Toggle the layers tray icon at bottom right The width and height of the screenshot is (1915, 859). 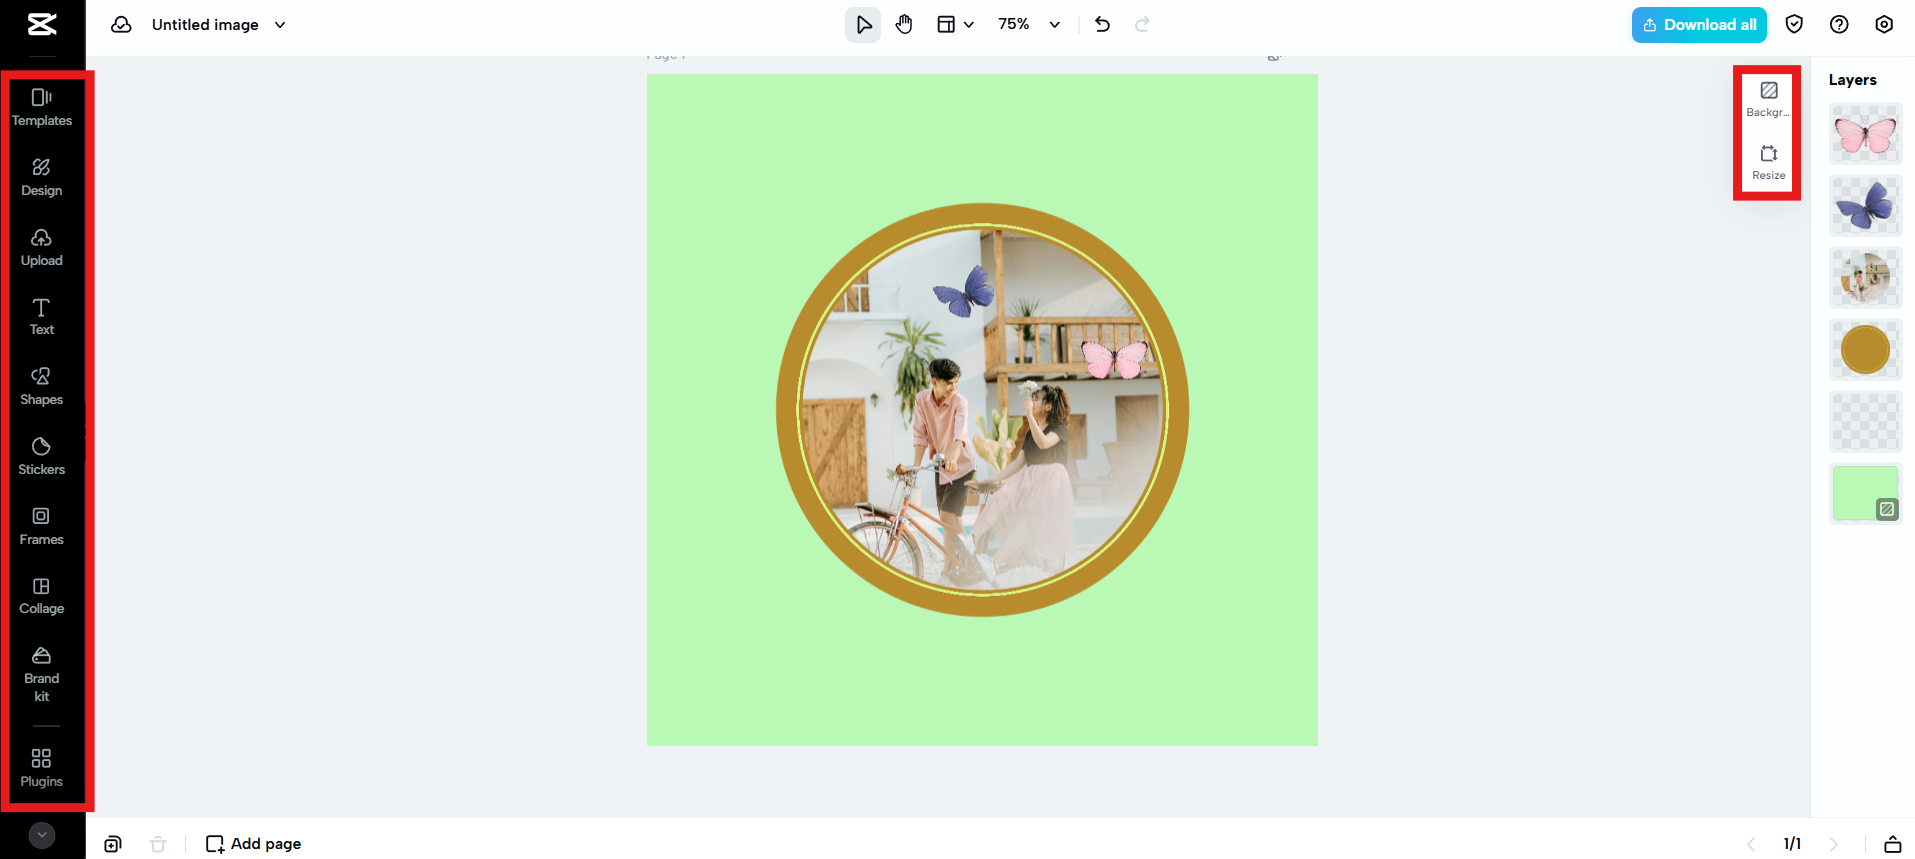(x=1893, y=844)
